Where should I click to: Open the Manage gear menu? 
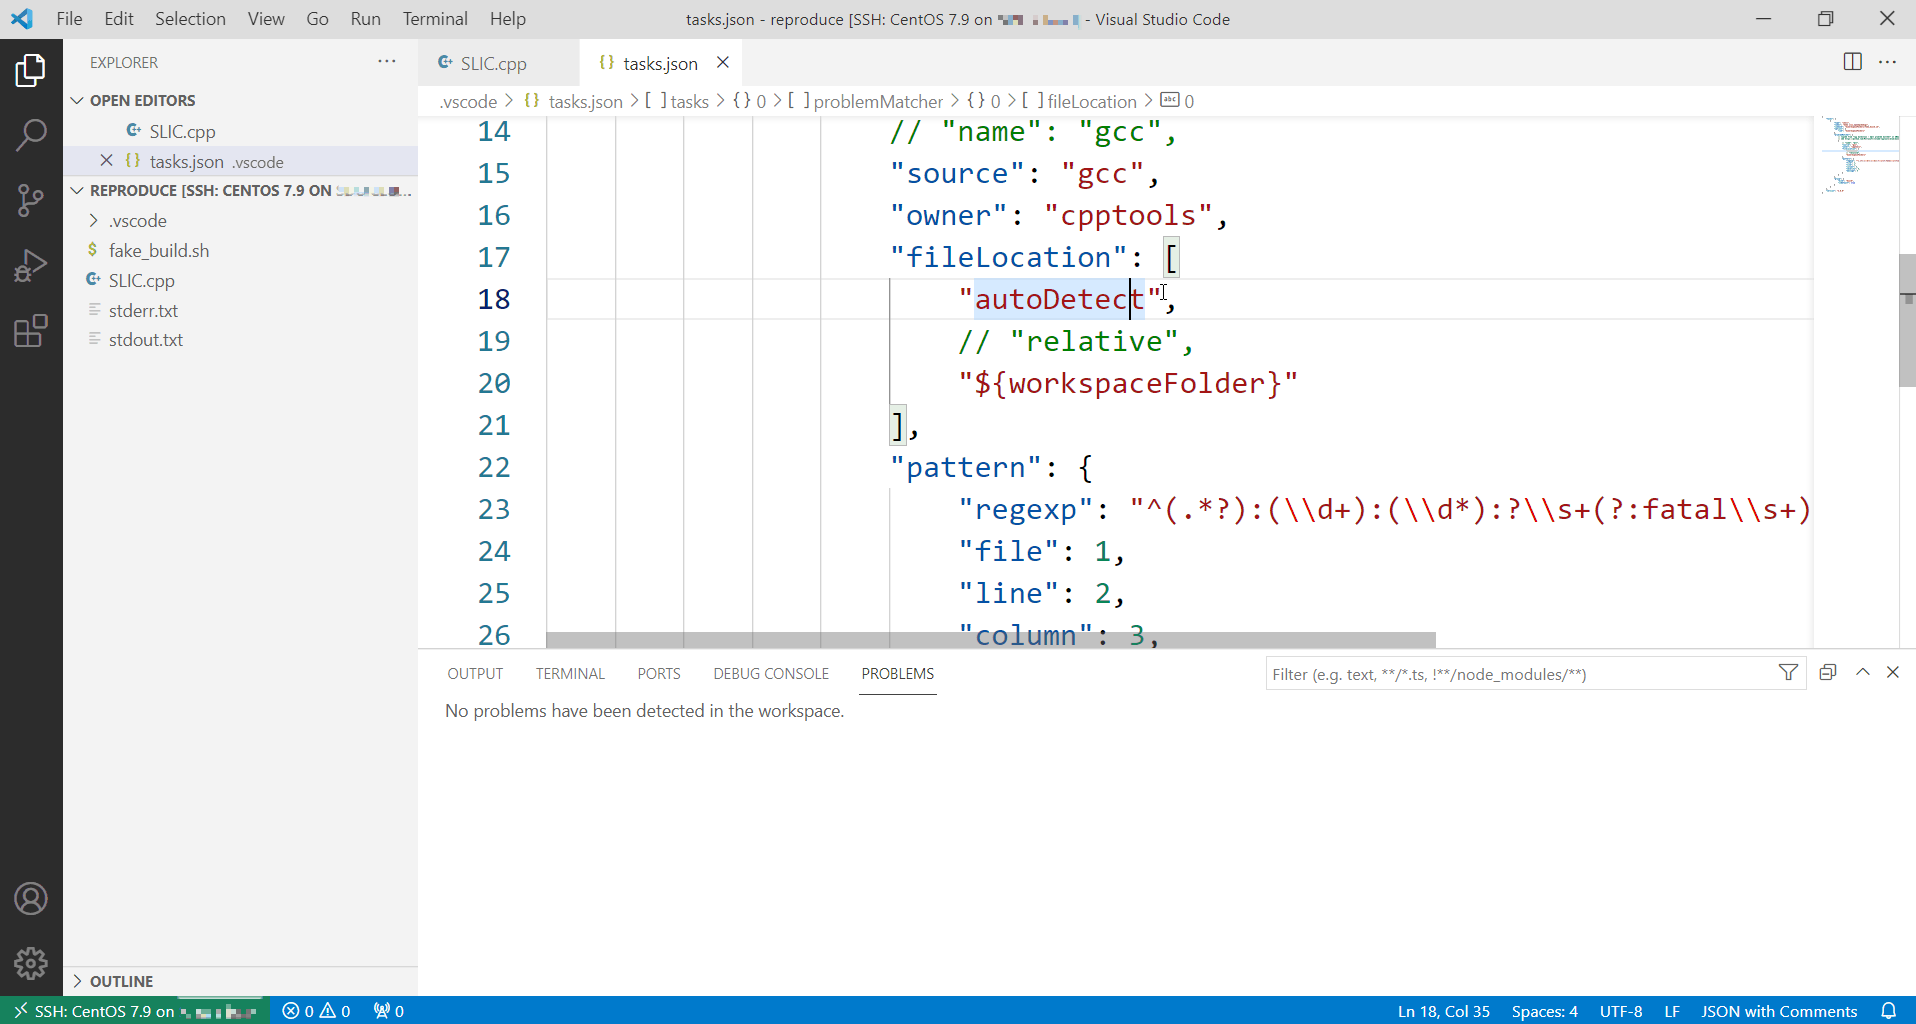pos(31,963)
